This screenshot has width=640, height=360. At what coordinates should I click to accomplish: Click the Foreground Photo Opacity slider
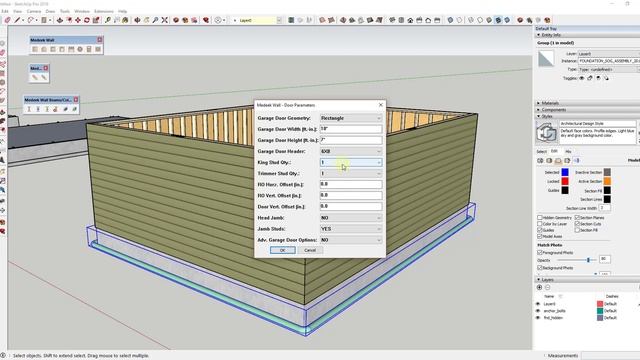[x=576, y=260]
